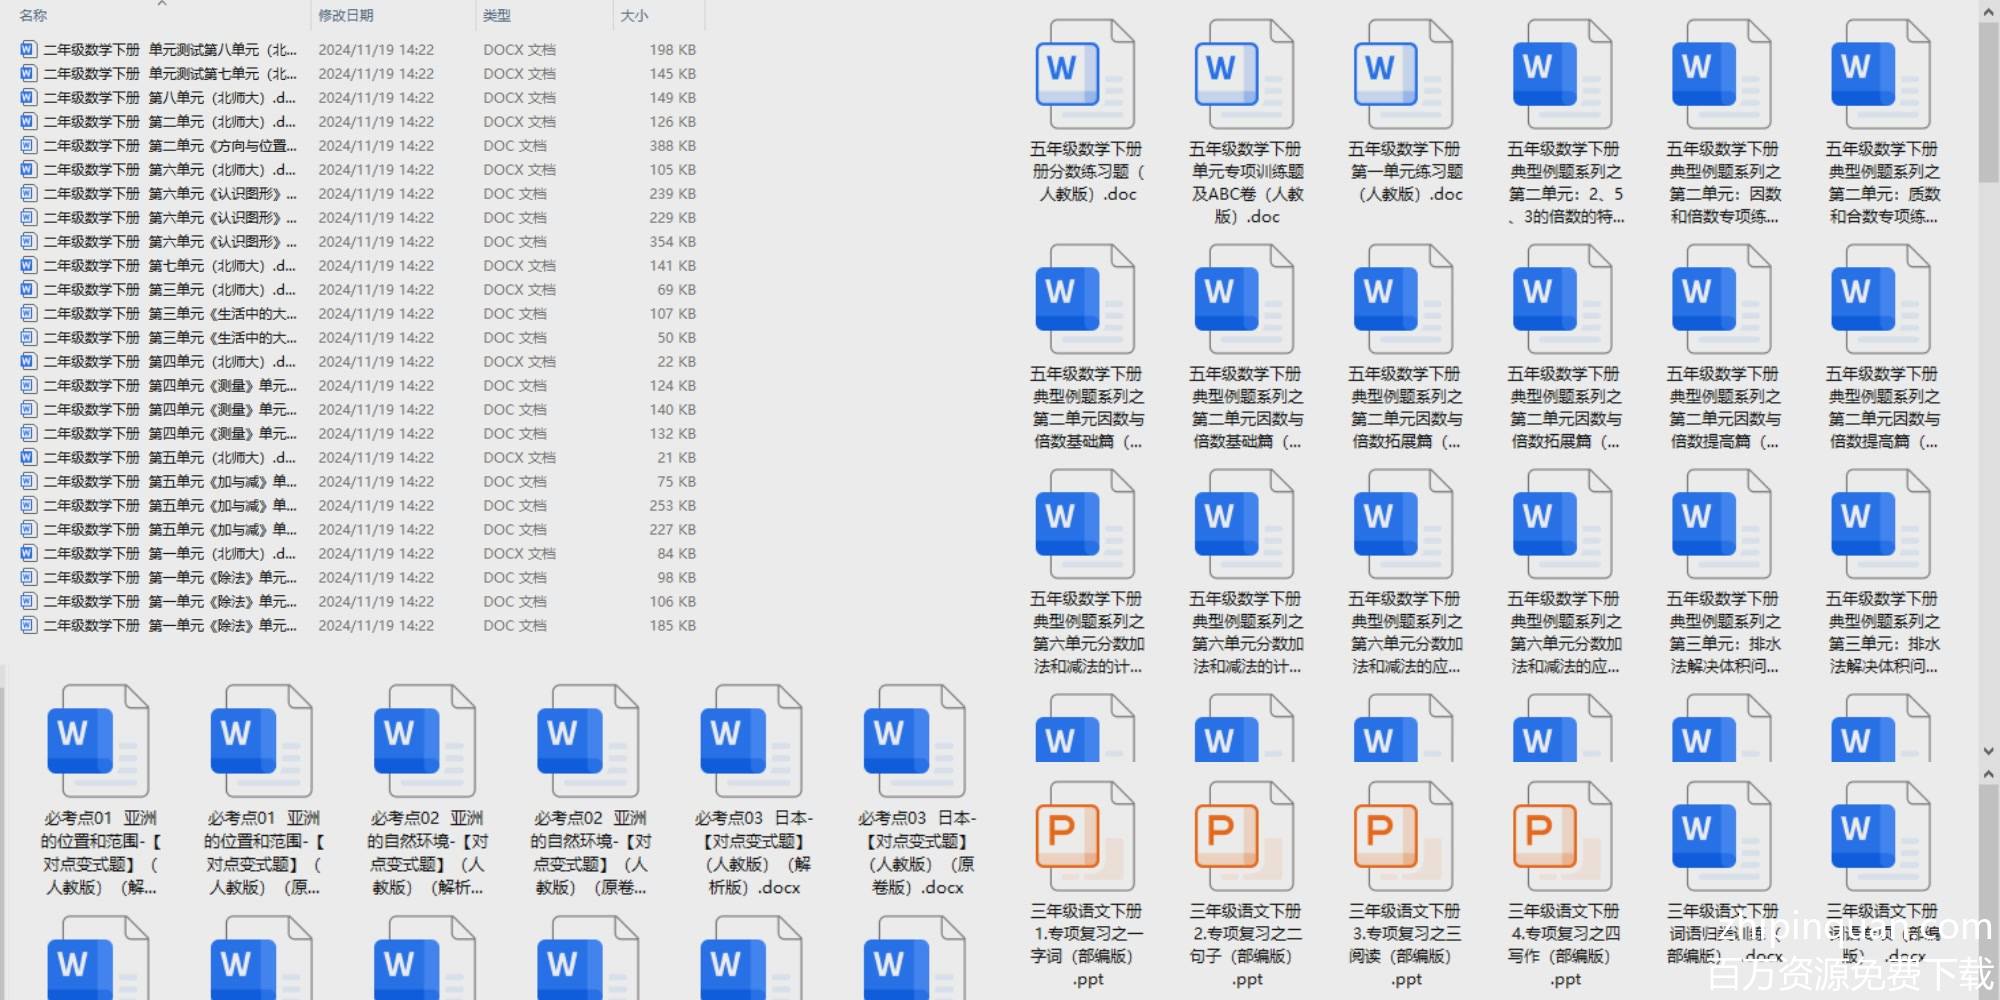Image resolution: width=2000 pixels, height=1000 pixels.
Task: Click scroll down arrow of 五年级 pane
Action: tap(1988, 751)
